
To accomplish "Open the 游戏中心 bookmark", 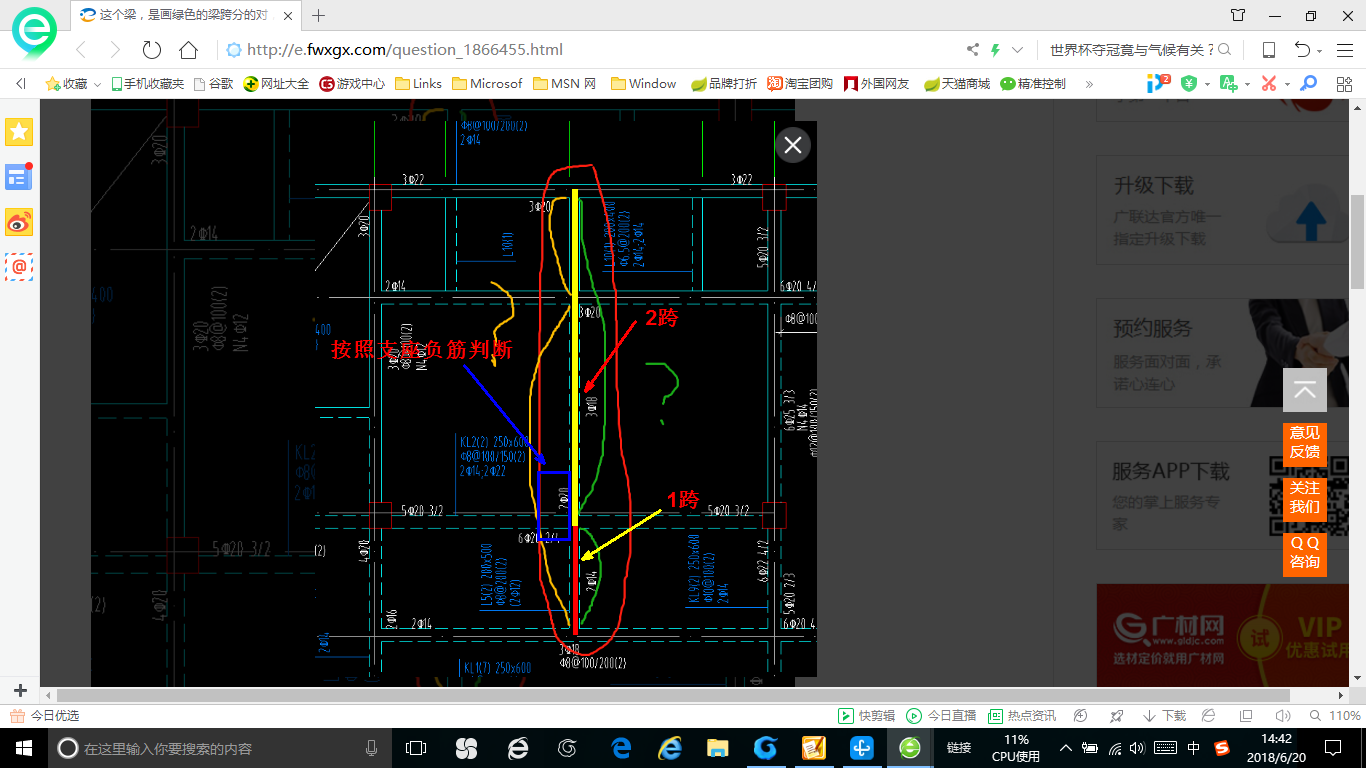I will (352, 84).
